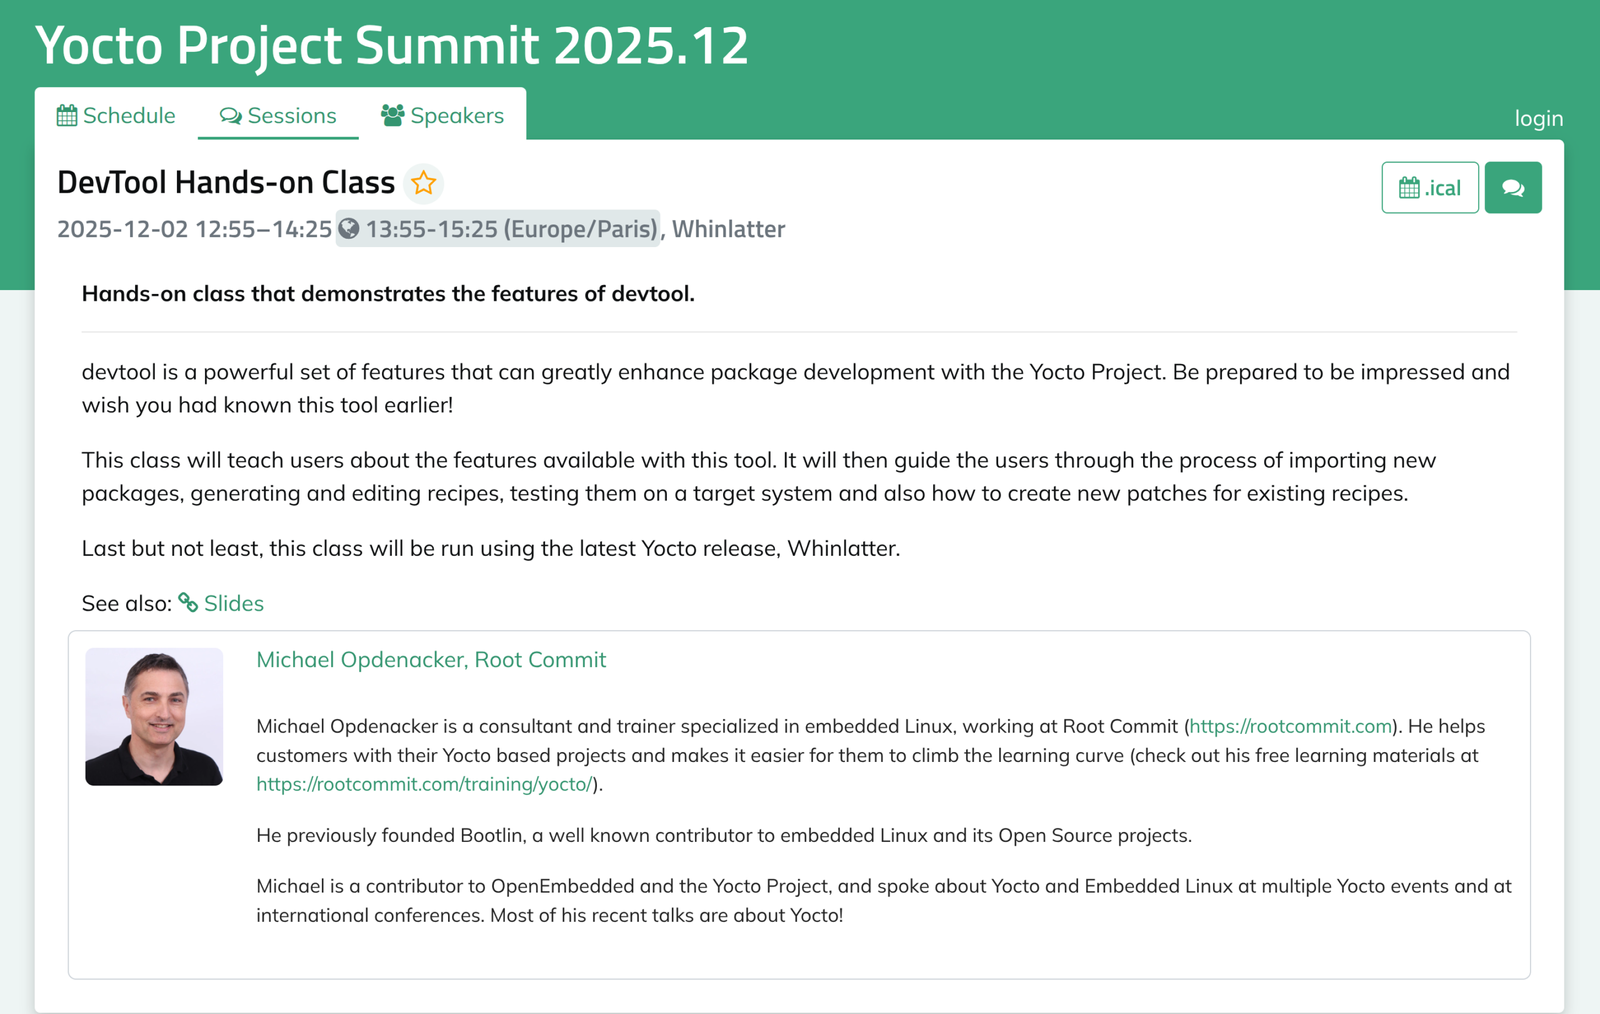Screen dimensions: 1600x1014
Task: Open the https://rootcommit.com link
Action: (1289, 727)
